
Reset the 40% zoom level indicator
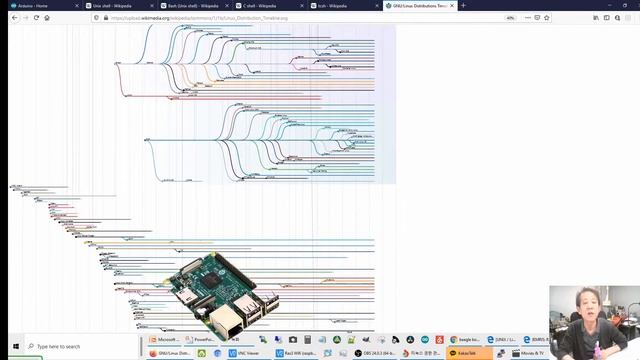pyautogui.click(x=510, y=18)
